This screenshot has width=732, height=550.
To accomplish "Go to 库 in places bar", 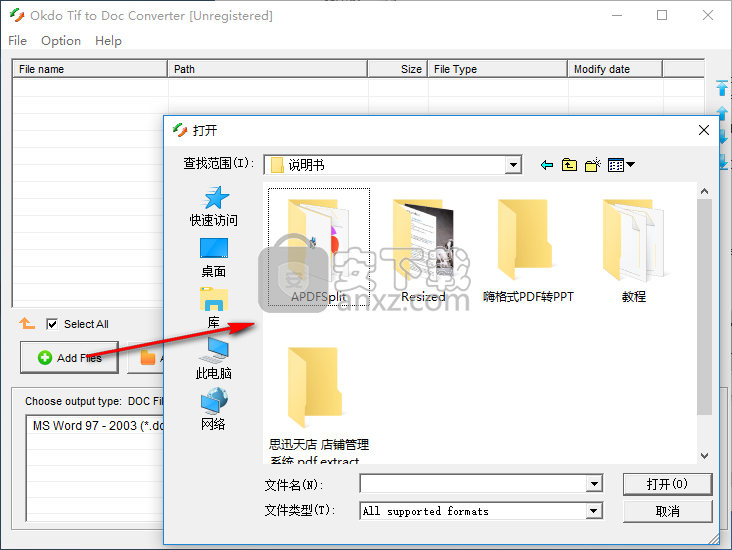I will point(214,308).
